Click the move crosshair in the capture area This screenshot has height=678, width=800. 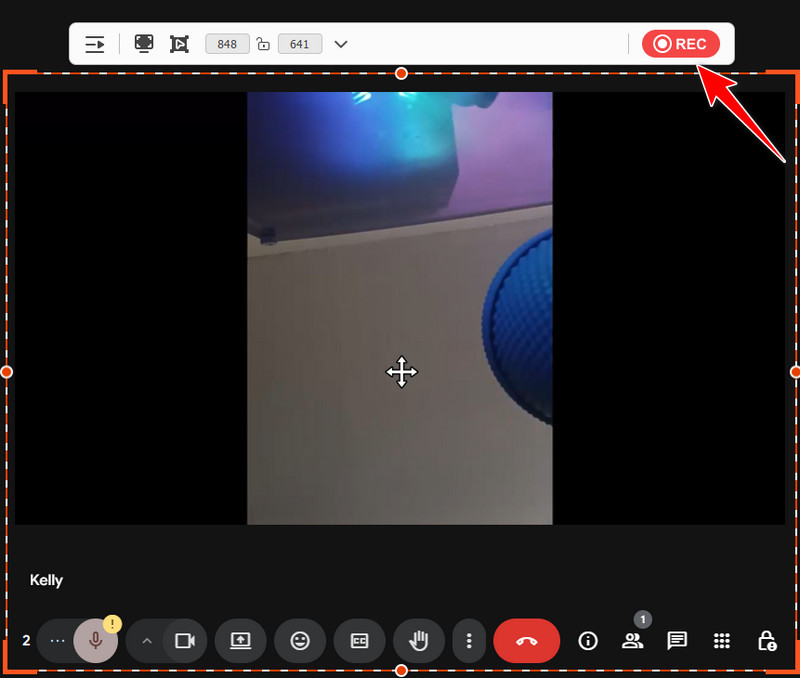tap(402, 372)
